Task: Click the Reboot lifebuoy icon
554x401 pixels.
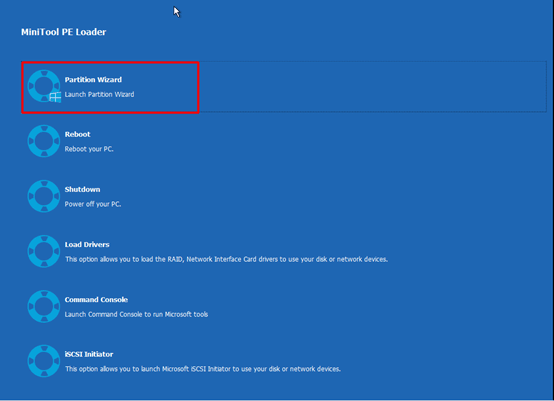Action: coord(44,141)
